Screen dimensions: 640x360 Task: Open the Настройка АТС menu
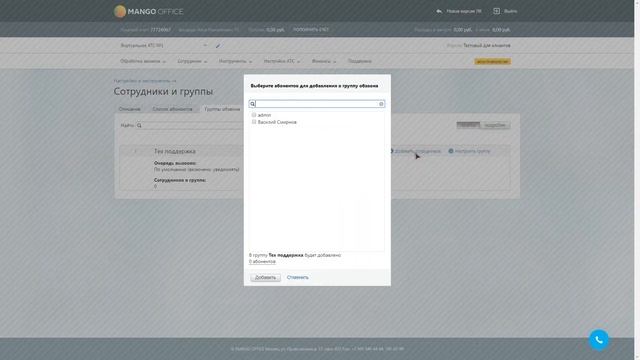click(x=282, y=61)
